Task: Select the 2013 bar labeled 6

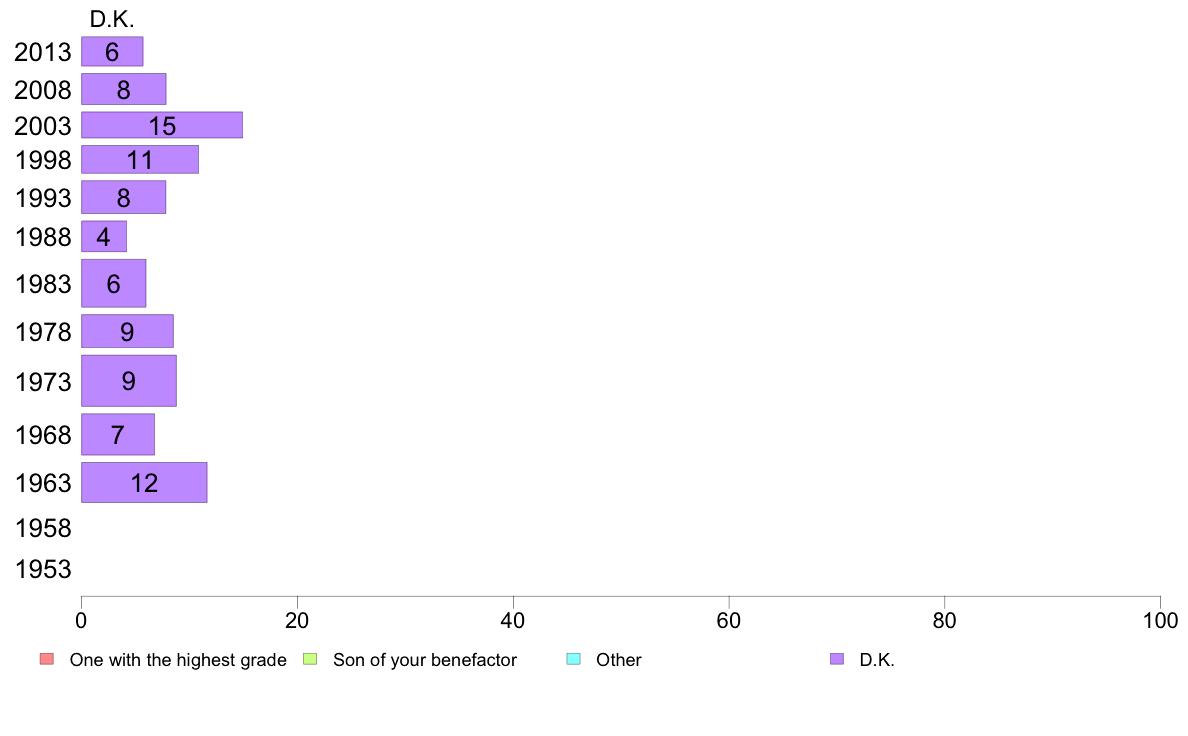Action: tap(112, 52)
